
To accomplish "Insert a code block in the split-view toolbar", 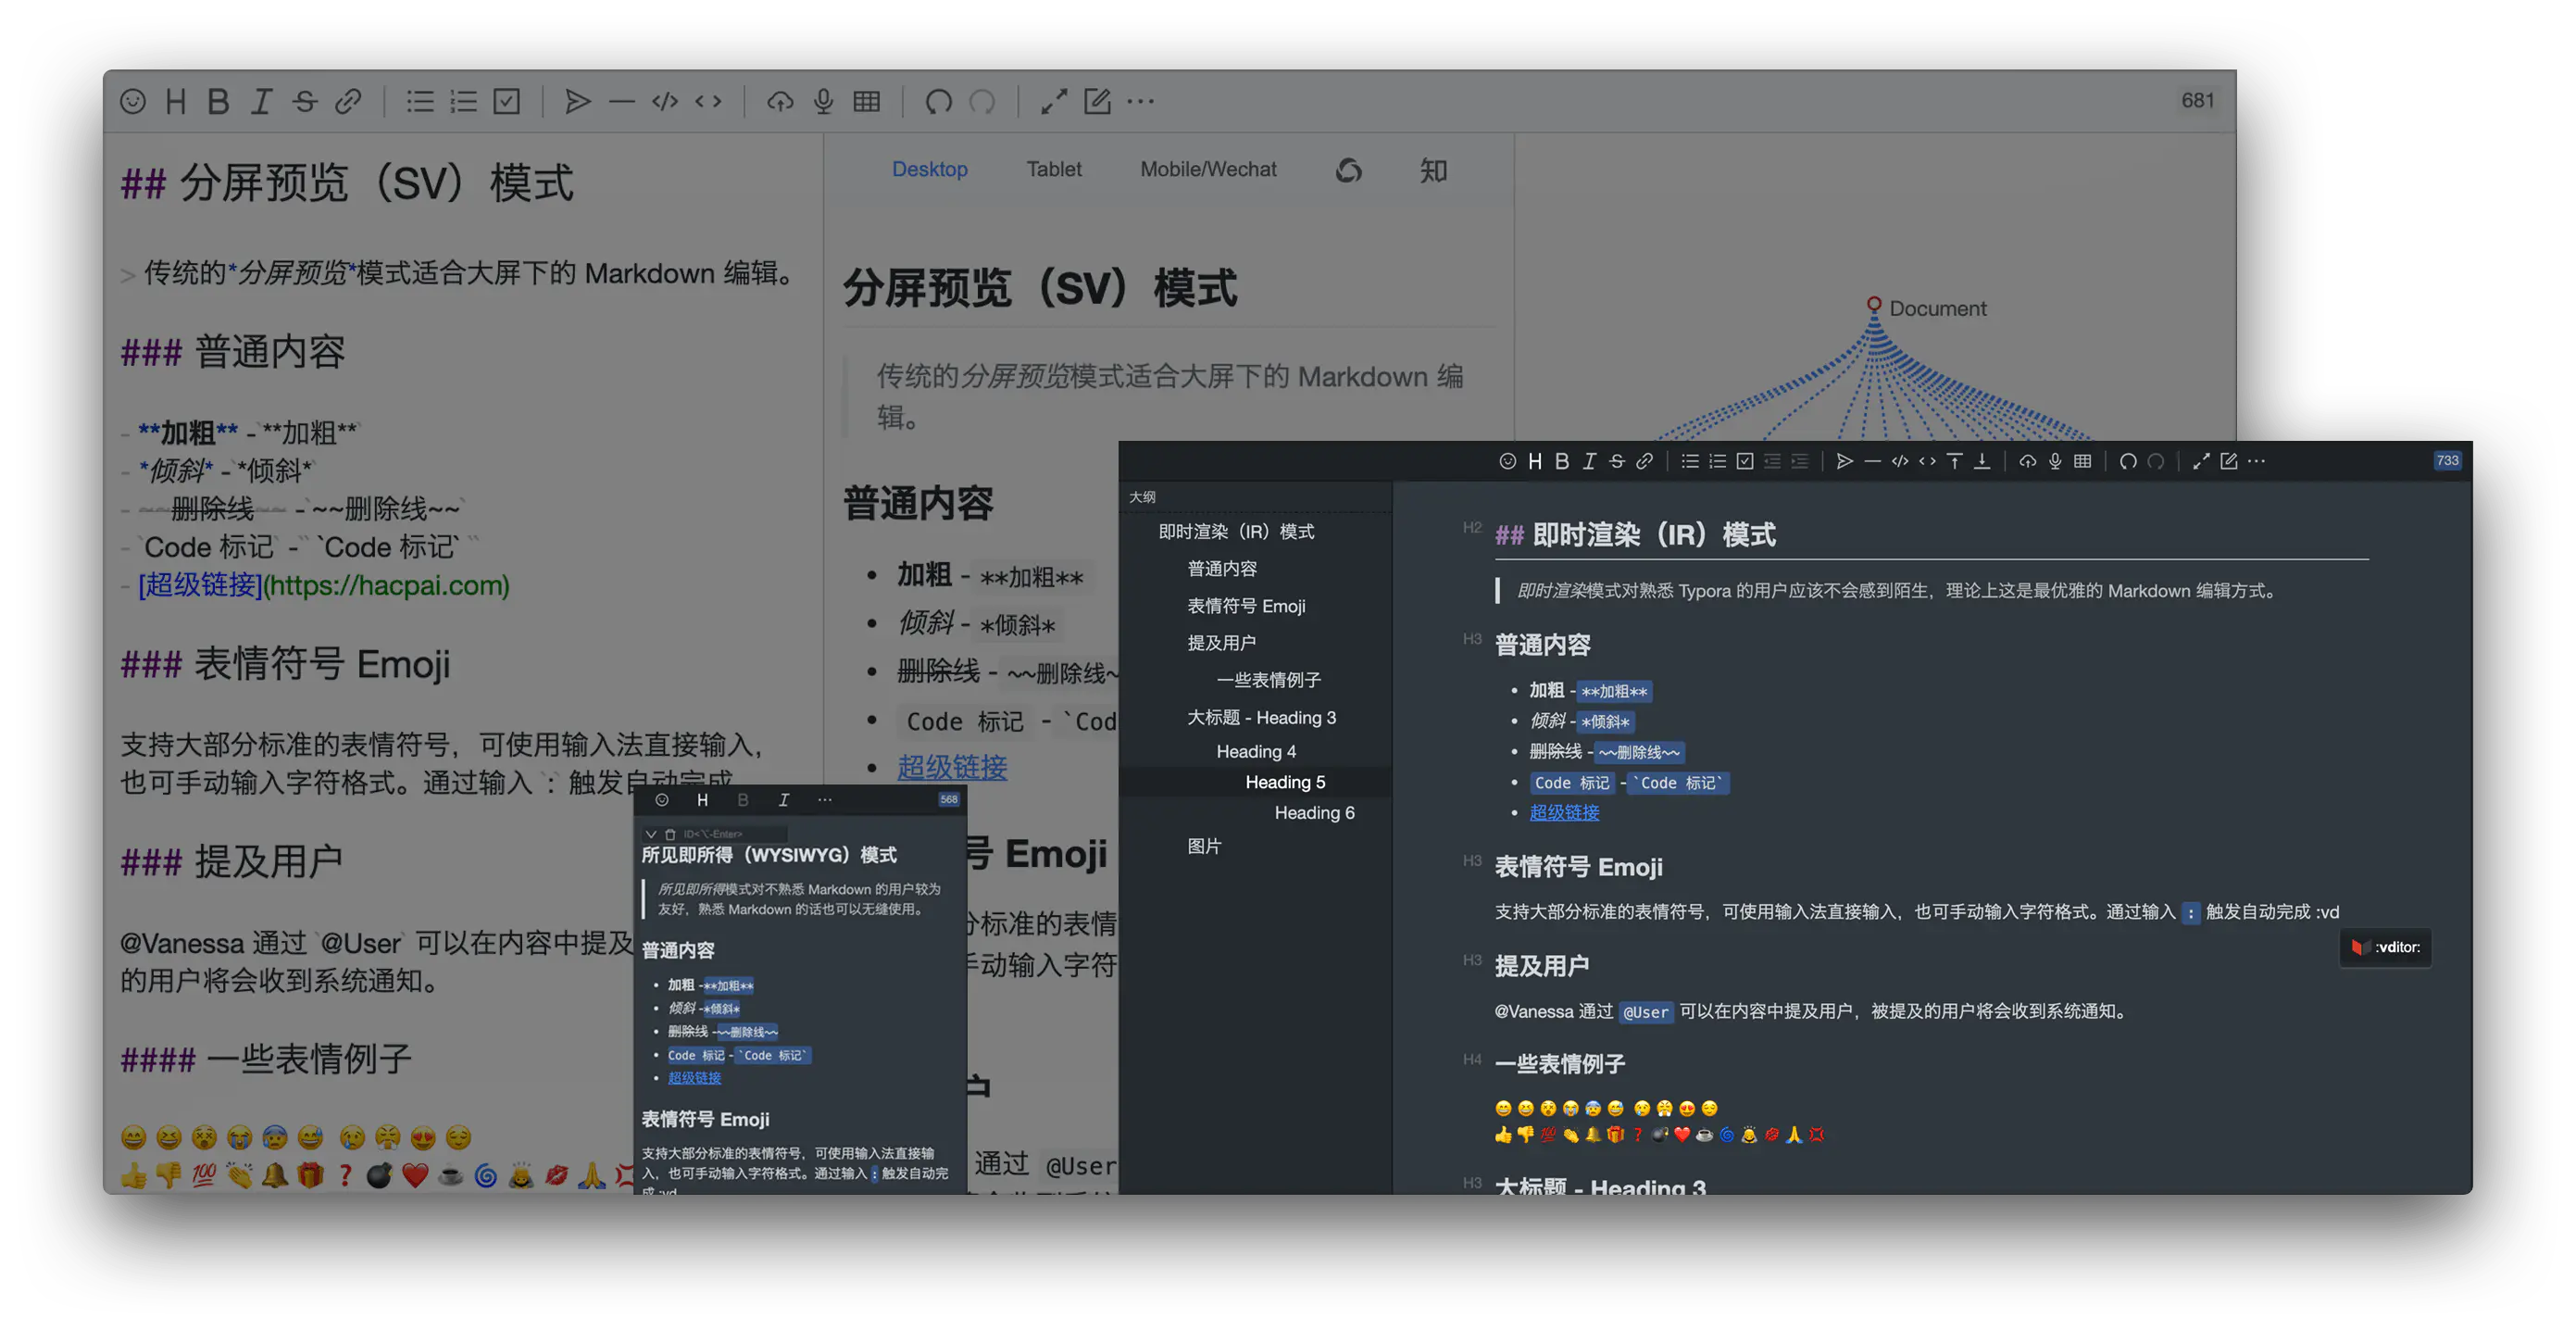I will pos(665,101).
